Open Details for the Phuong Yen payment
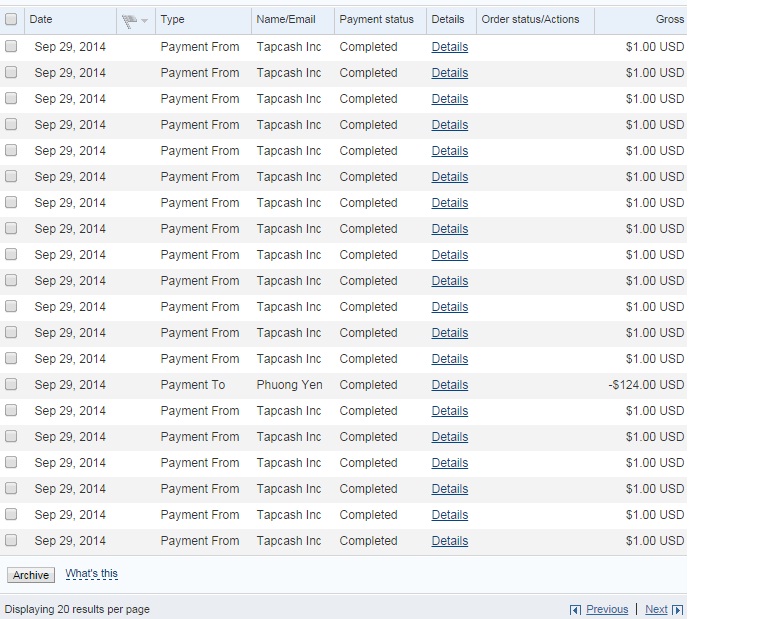Viewport: 768px width, 619px height. pyautogui.click(x=449, y=385)
